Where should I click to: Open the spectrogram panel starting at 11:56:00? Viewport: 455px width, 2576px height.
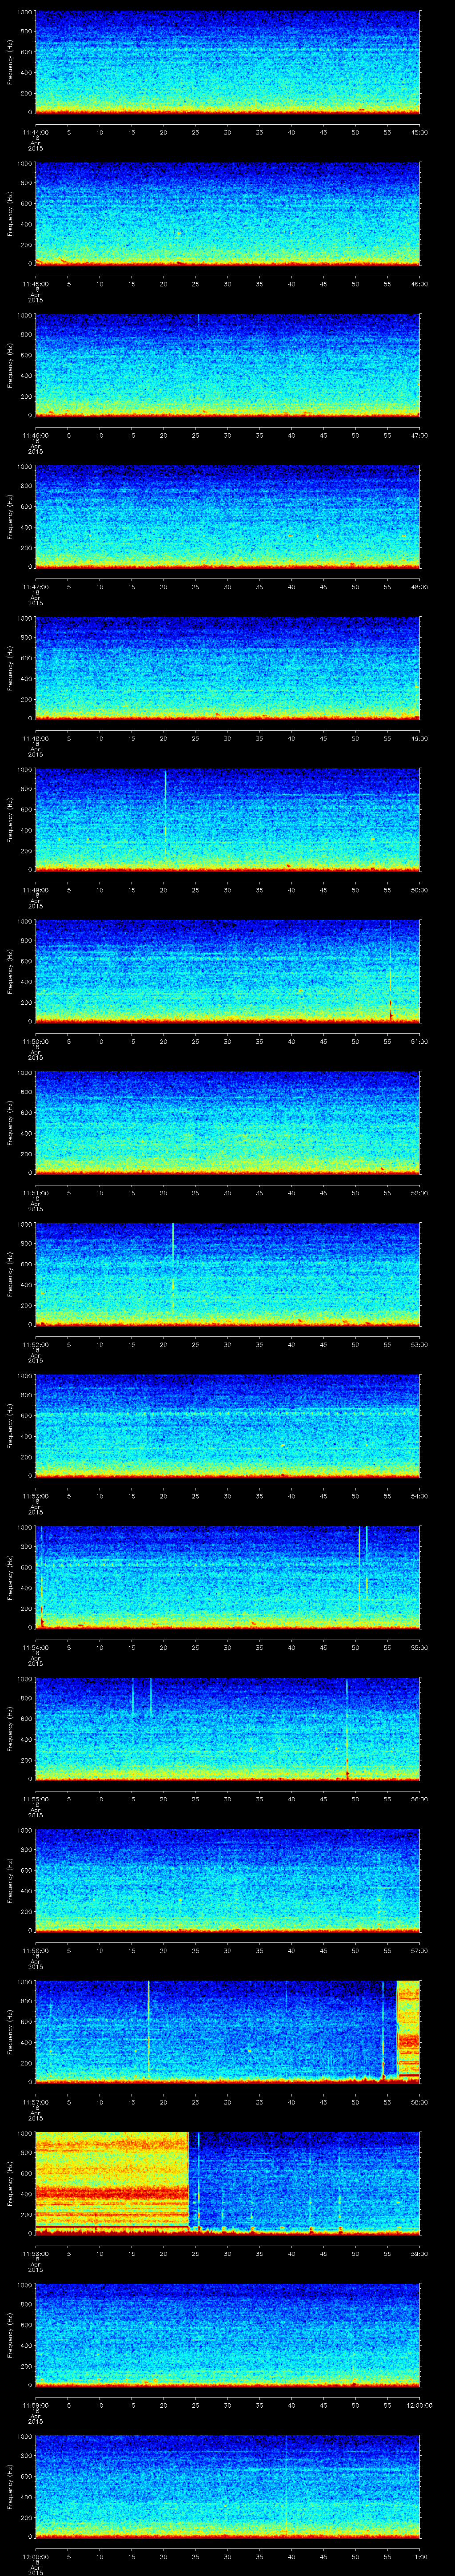coord(227,1881)
